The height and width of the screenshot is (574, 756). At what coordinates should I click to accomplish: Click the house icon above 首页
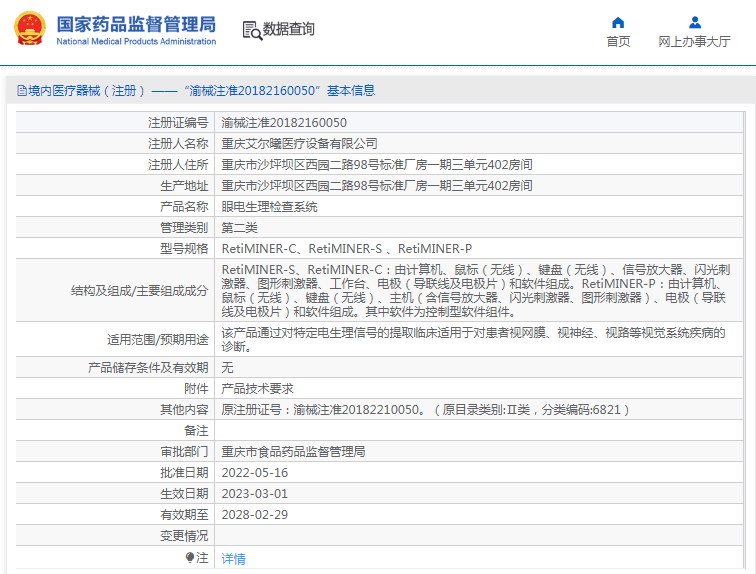tap(618, 22)
